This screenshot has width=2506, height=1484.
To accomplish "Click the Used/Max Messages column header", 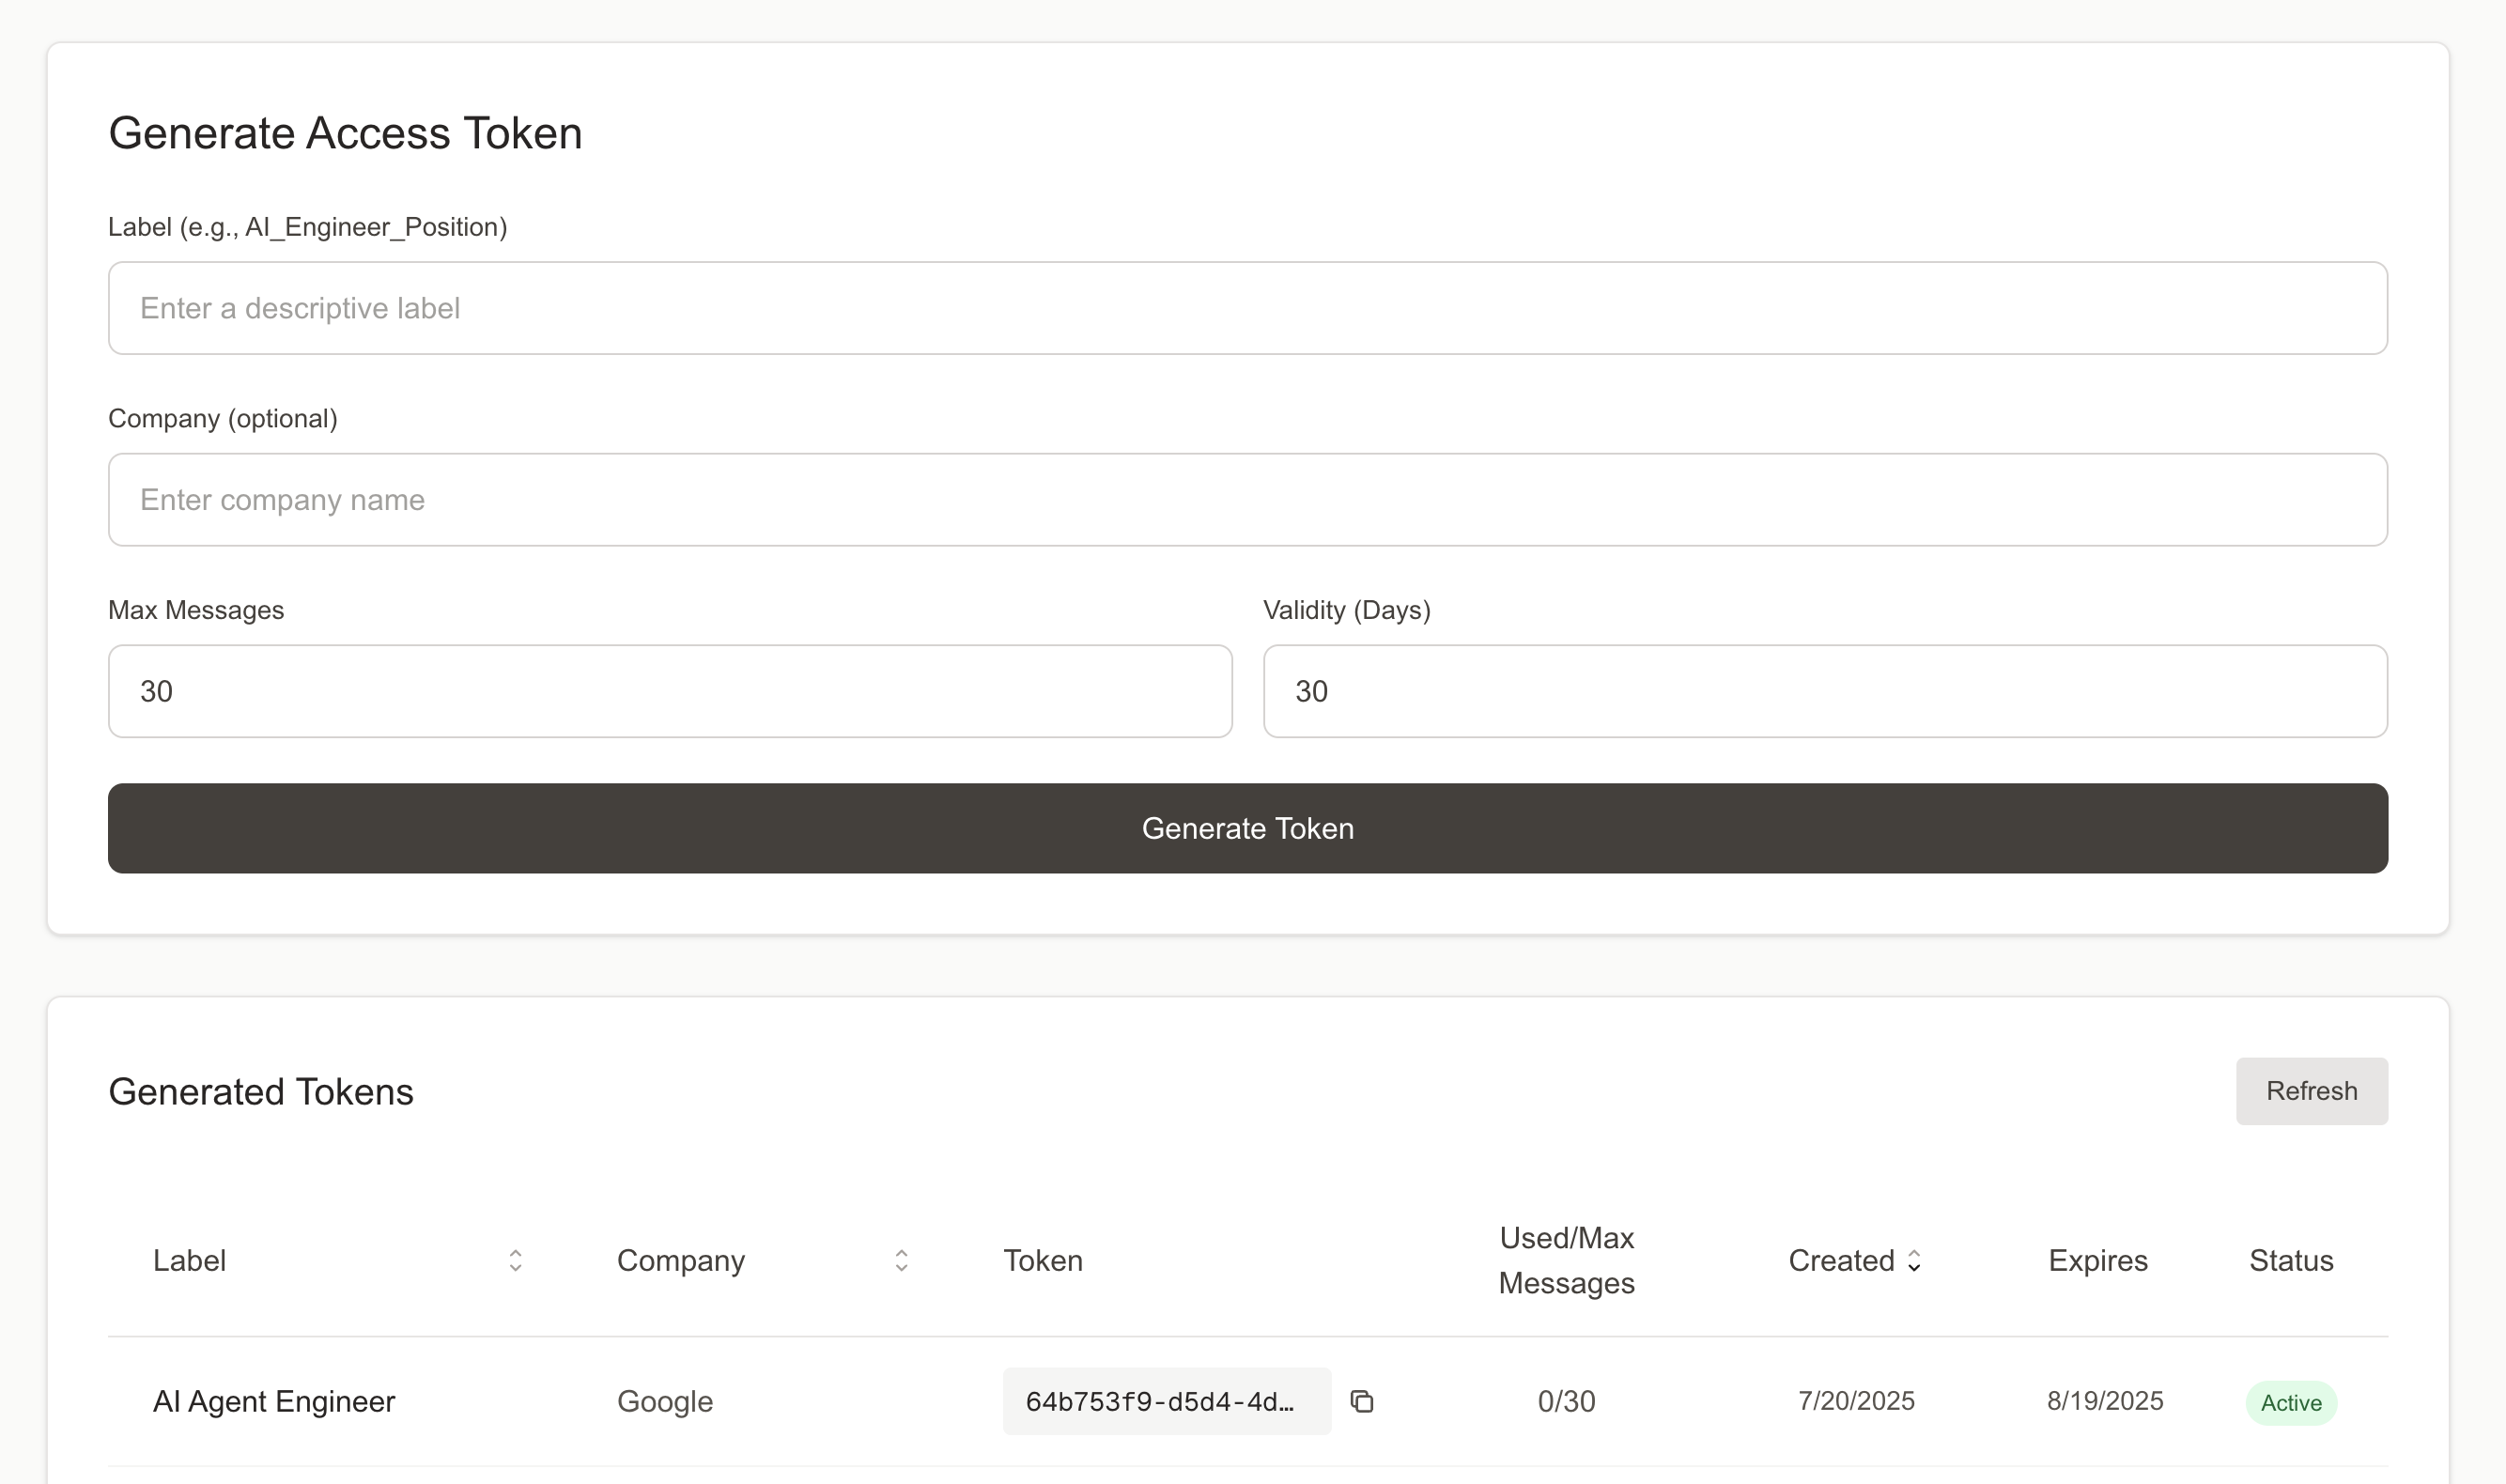I will tap(1566, 1260).
